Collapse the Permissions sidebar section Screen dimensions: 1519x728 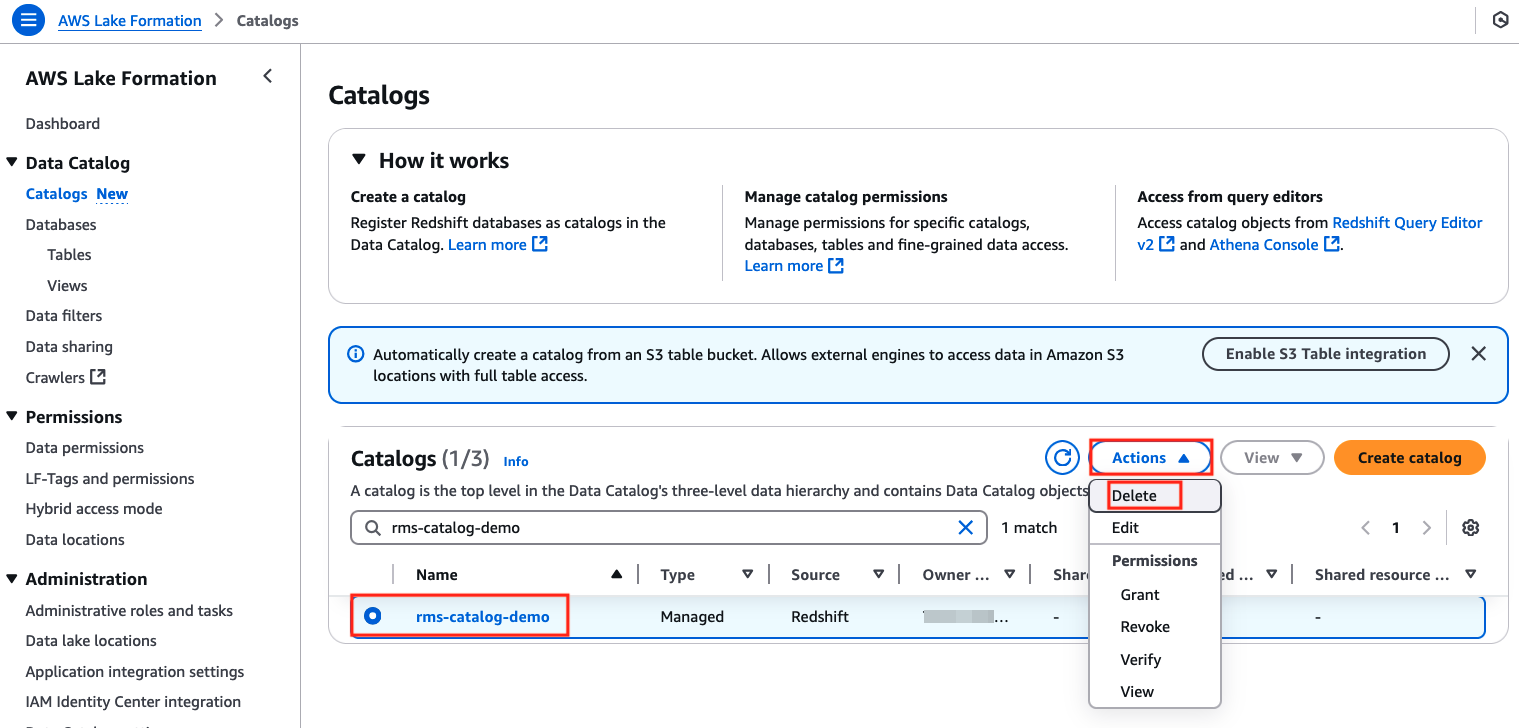pyautogui.click(x=12, y=417)
